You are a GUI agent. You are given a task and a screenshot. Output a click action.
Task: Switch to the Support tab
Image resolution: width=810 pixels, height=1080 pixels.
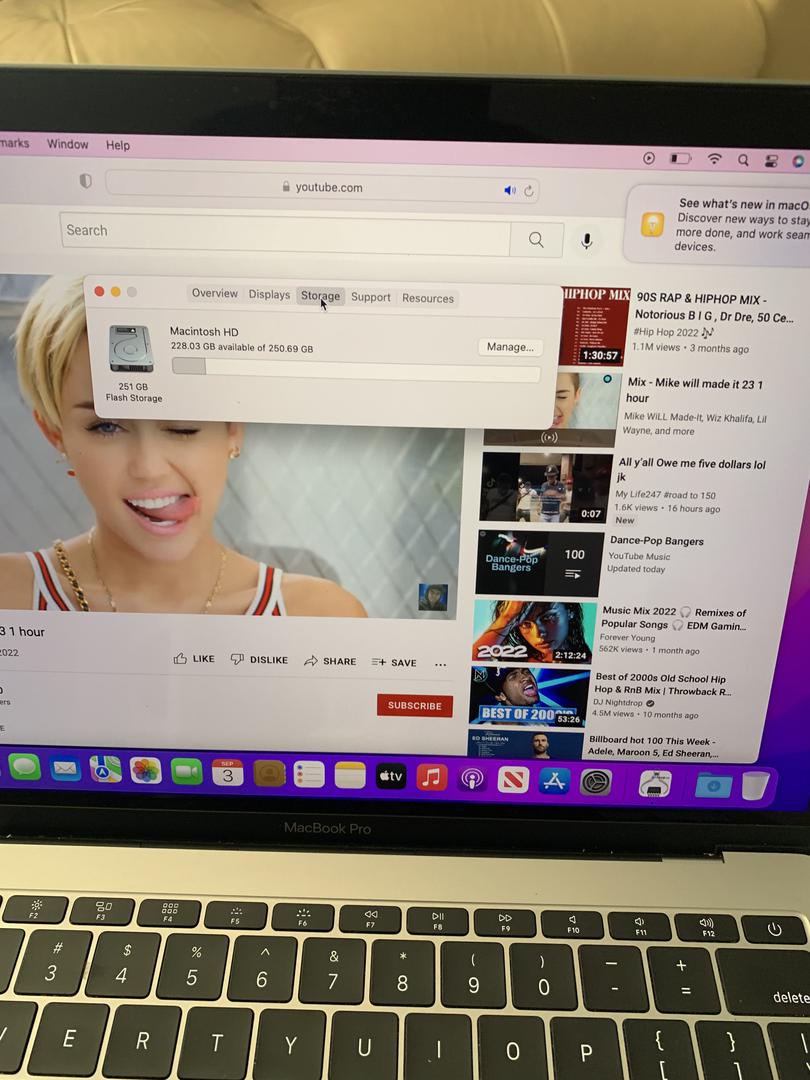(371, 297)
